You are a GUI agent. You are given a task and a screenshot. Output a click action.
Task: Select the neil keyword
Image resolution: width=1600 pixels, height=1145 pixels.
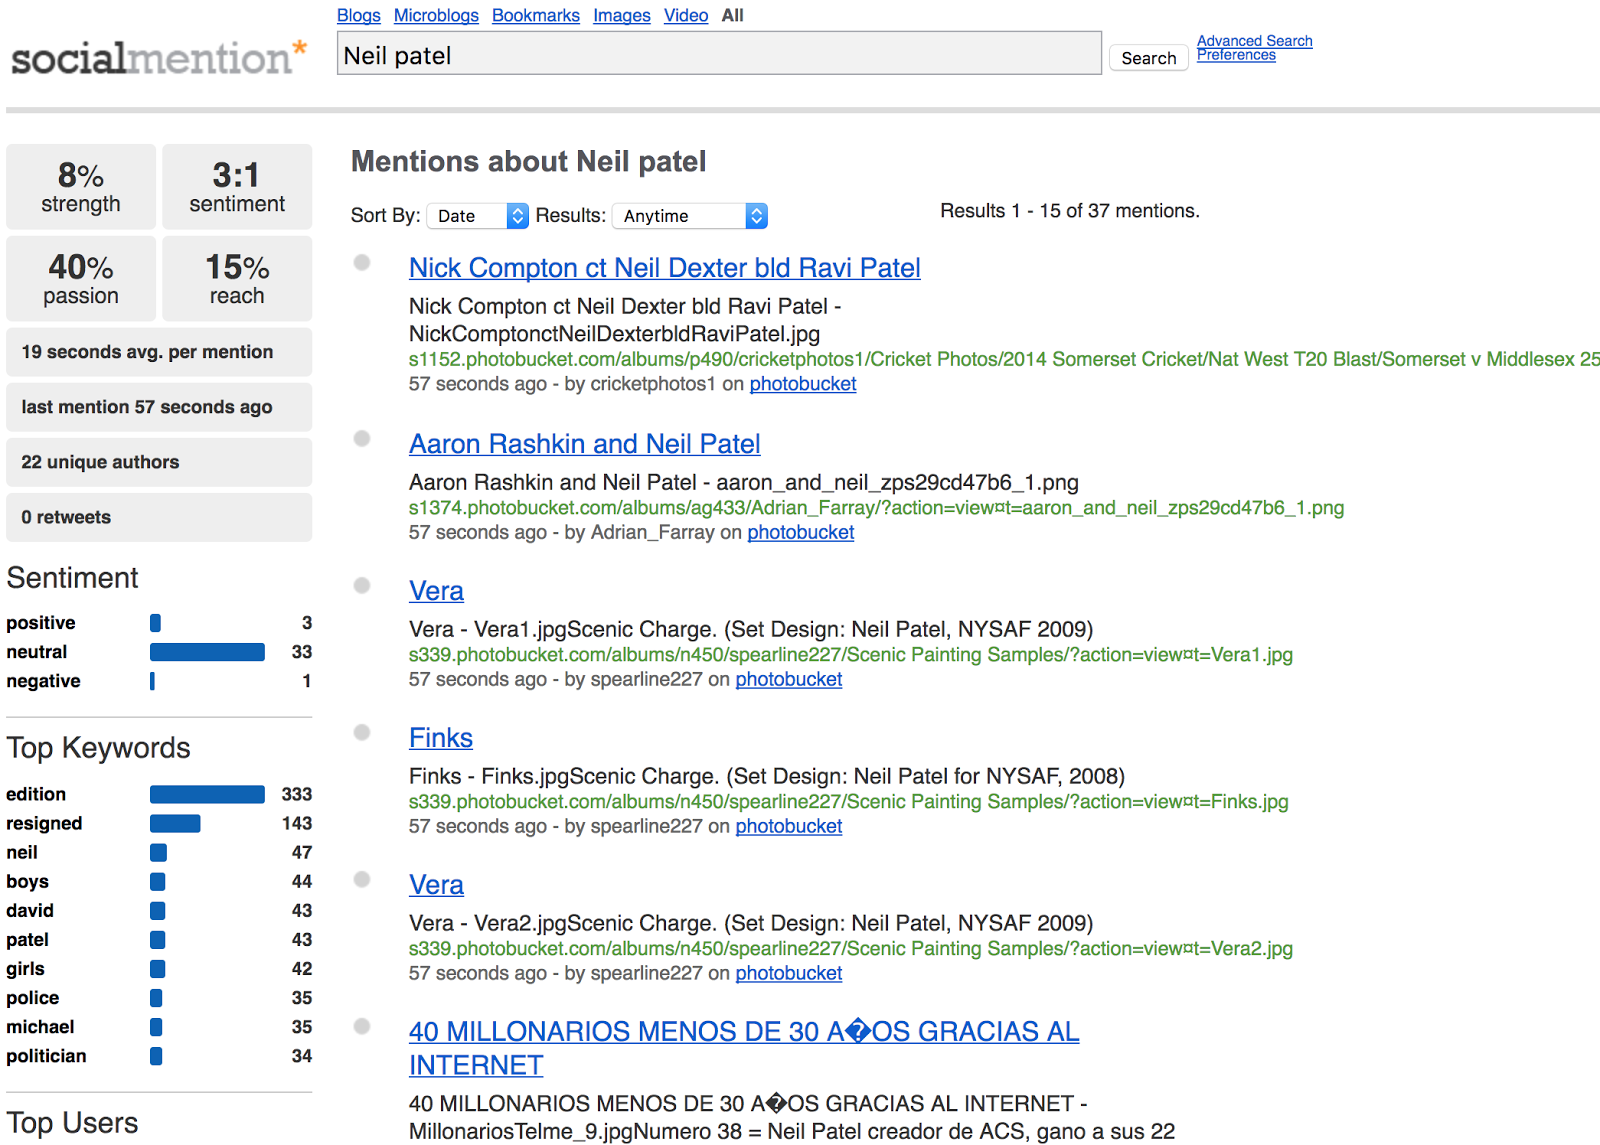(22, 853)
